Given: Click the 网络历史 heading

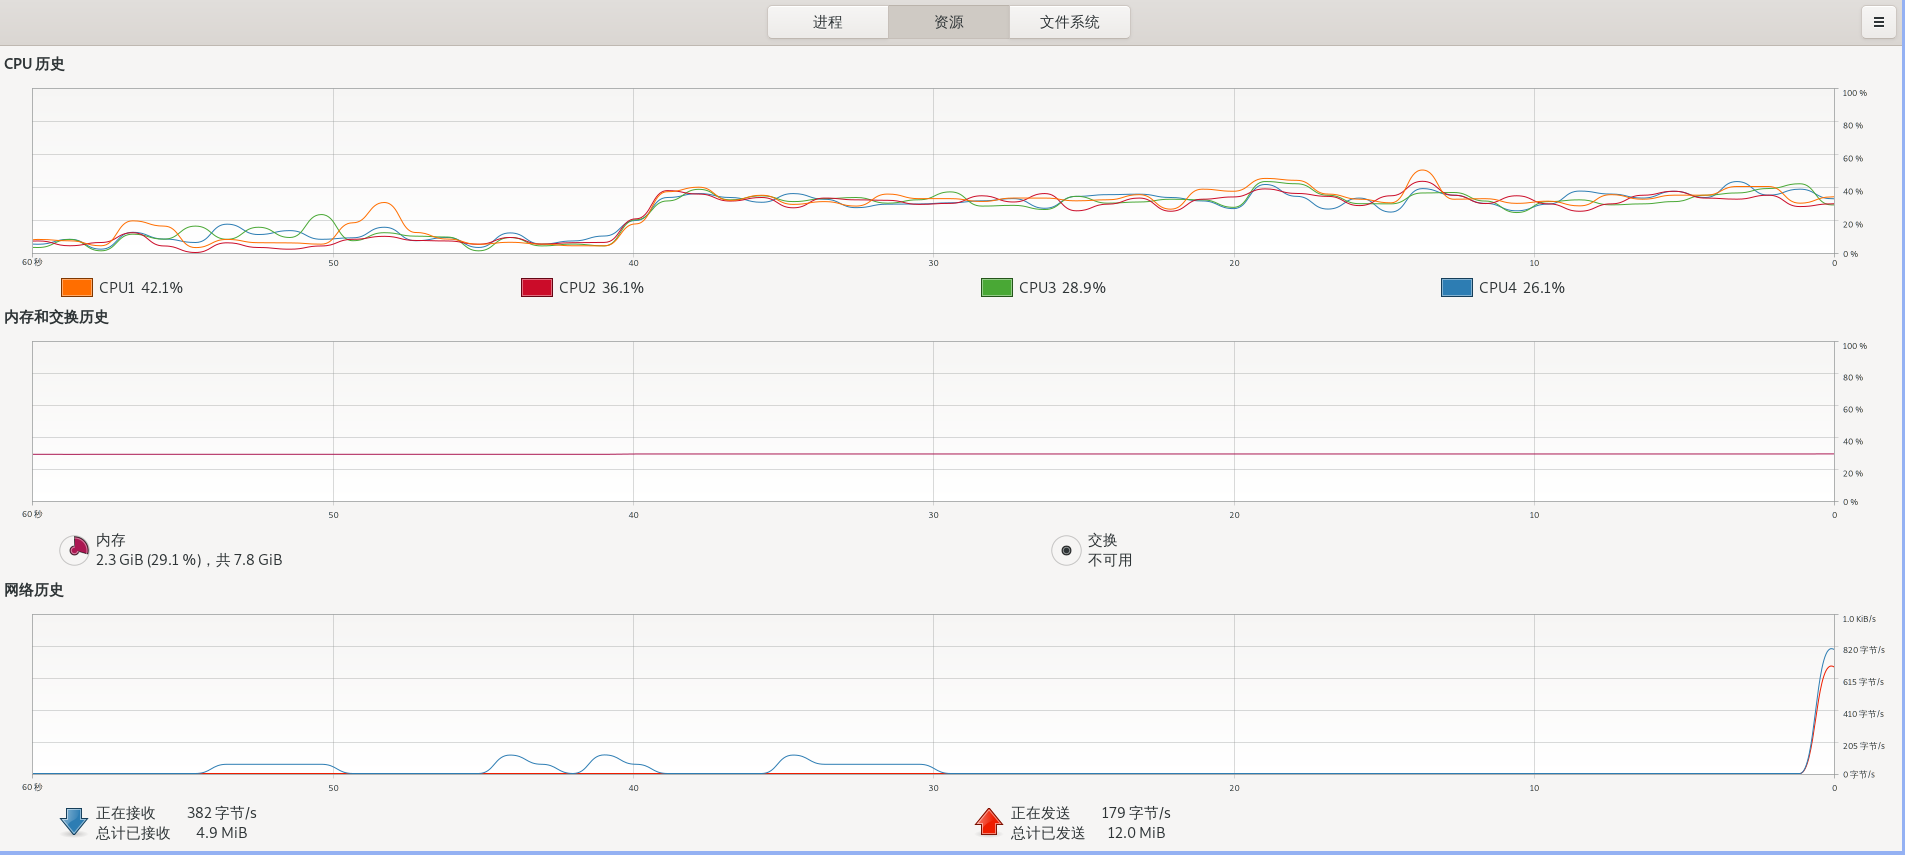Looking at the screenshot, I should [34, 590].
